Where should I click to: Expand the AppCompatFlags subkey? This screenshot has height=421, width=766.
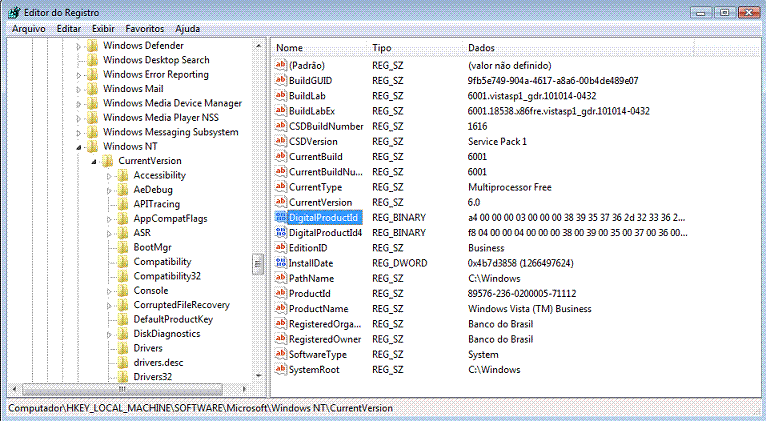[109, 219]
